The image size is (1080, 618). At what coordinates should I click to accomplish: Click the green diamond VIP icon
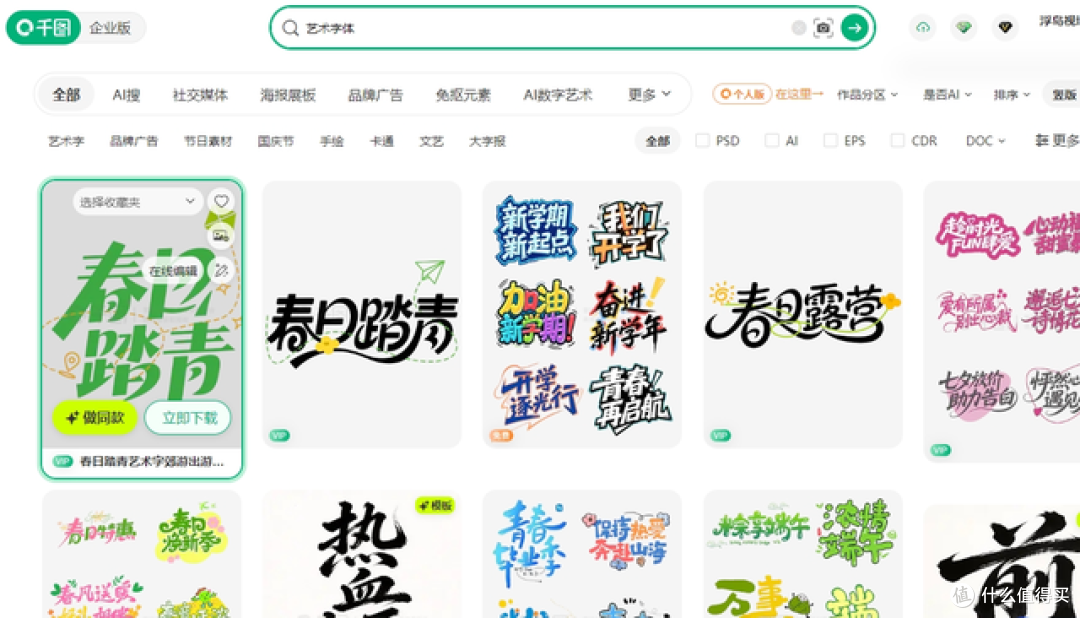pyautogui.click(x=964, y=28)
